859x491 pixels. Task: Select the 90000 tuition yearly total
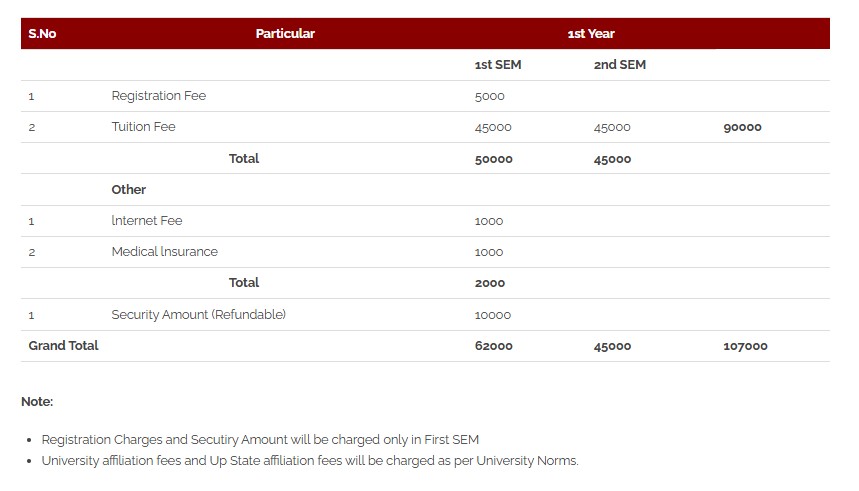click(x=742, y=128)
